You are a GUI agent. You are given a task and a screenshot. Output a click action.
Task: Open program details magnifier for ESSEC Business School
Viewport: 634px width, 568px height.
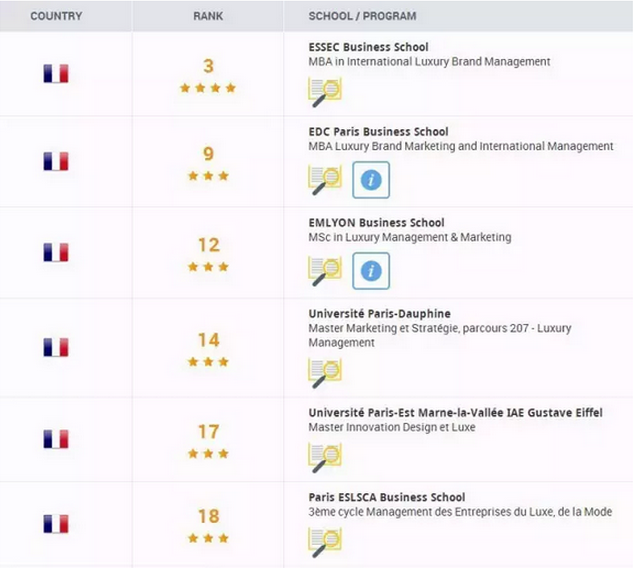(x=325, y=92)
